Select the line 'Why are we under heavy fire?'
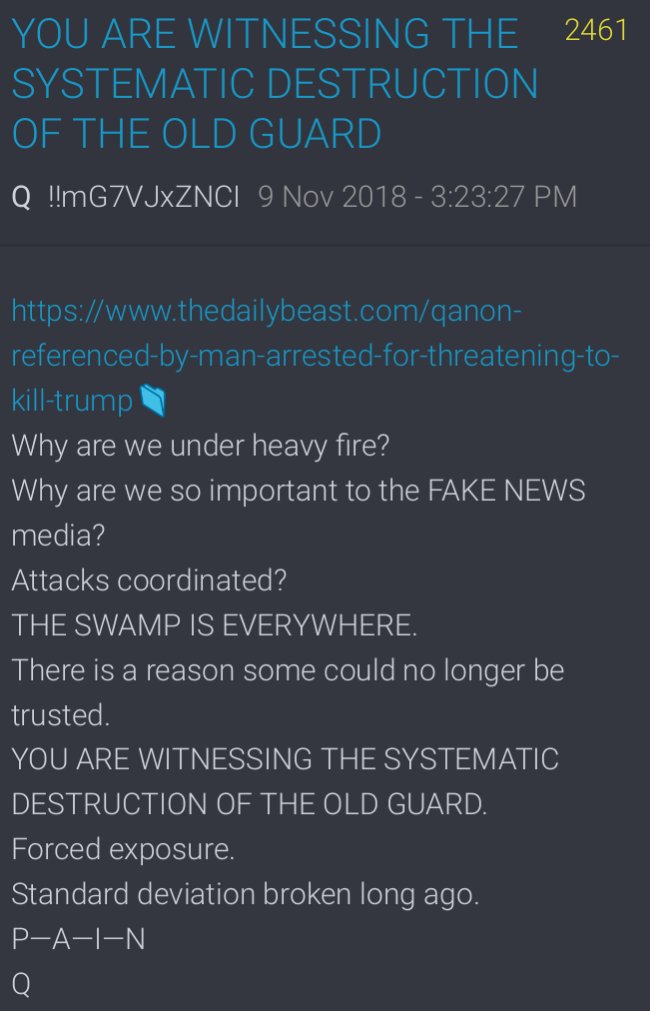650x1011 pixels. point(201,447)
